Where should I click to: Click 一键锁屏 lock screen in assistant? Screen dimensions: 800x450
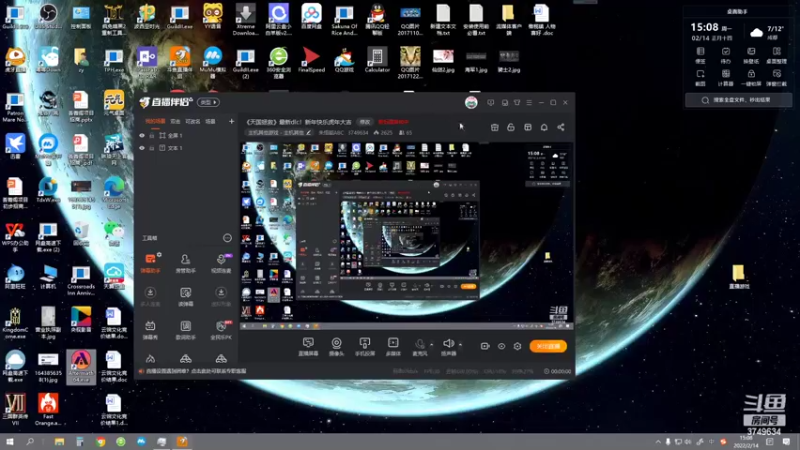pos(751,78)
